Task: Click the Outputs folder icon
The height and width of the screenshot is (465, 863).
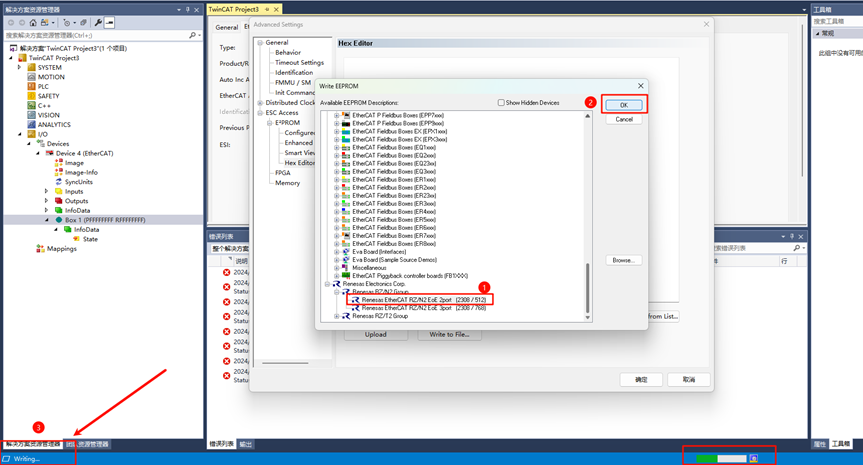Action: tap(59, 201)
